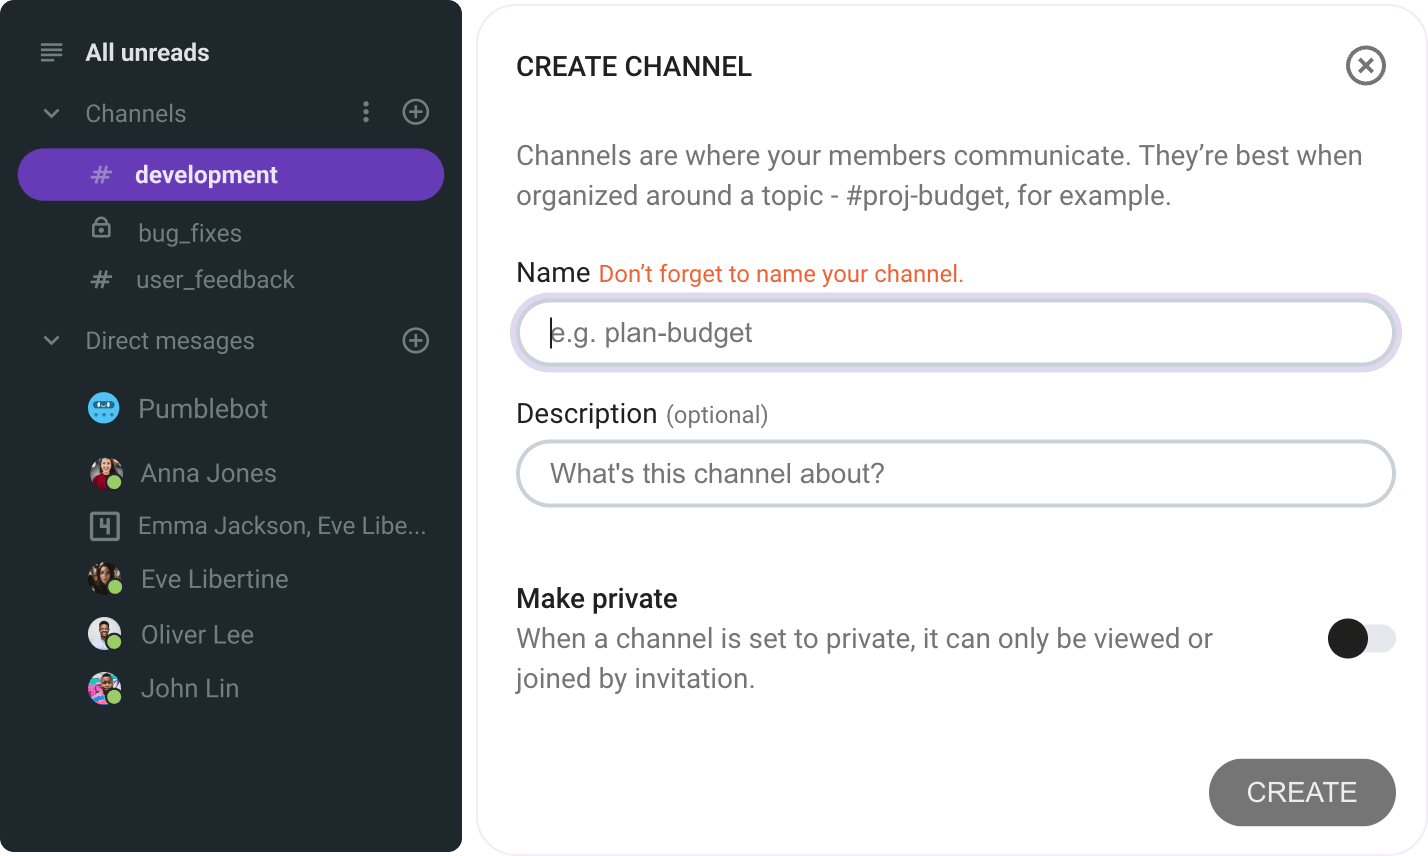Enable the Make private toggle

[1361, 639]
